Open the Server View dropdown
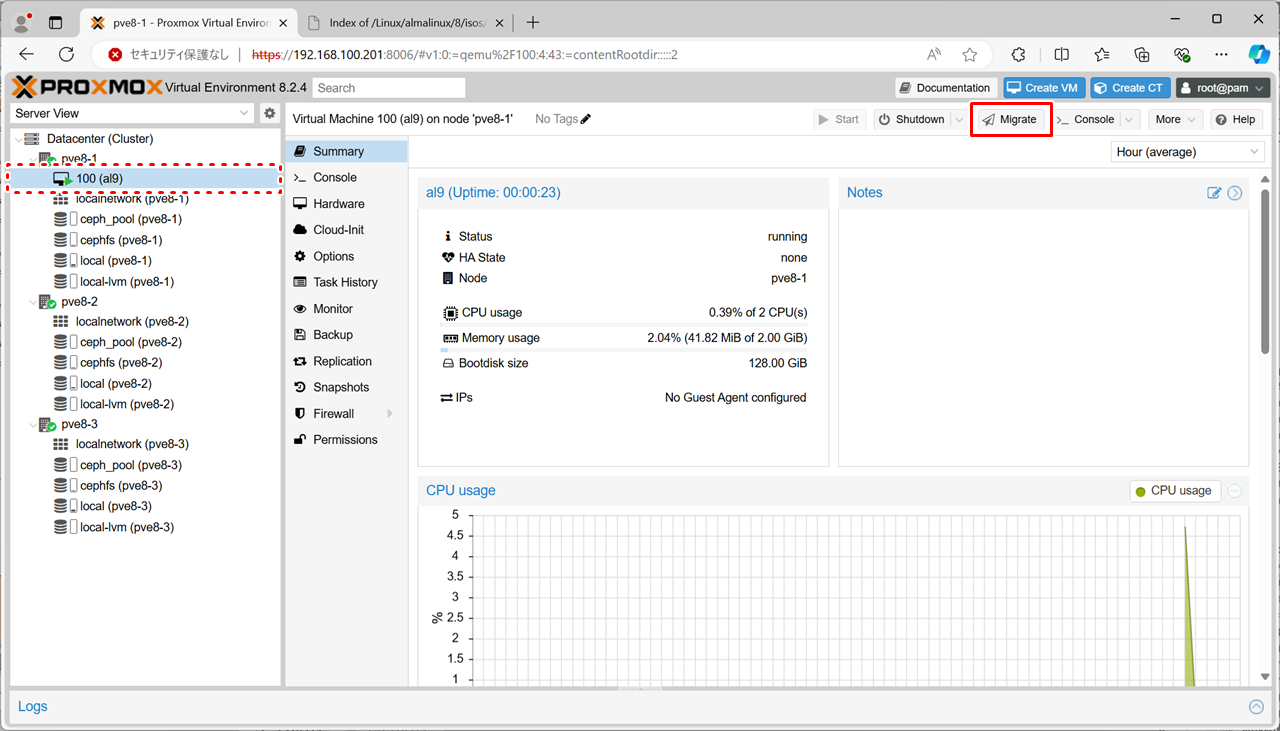This screenshot has width=1280, height=731. click(x=132, y=113)
